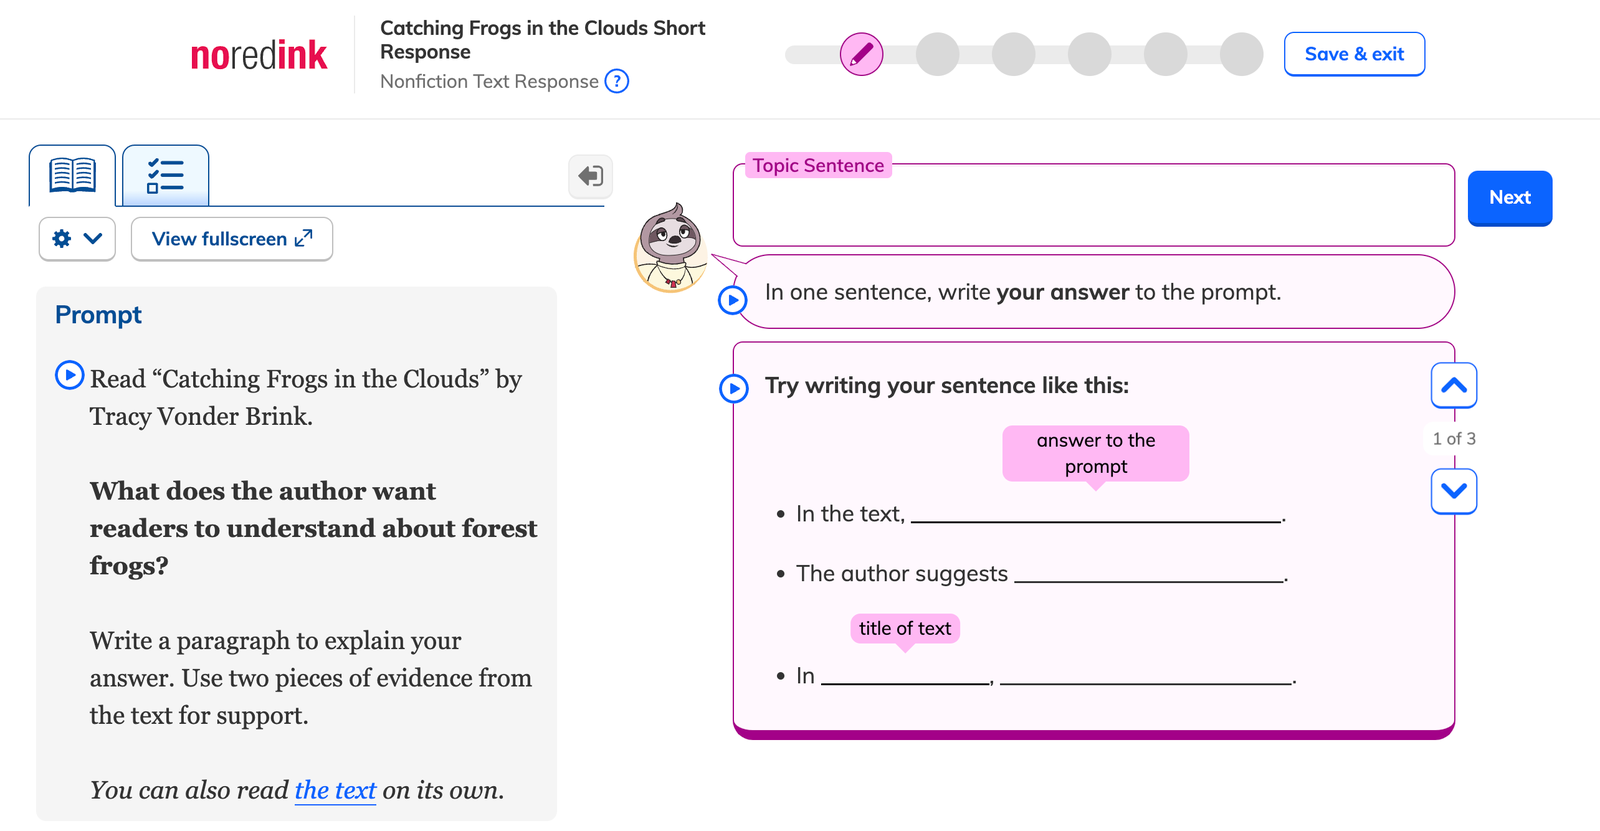The image size is (1600, 831).
Task: Click View fullscreen button
Action: pos(232,239)
